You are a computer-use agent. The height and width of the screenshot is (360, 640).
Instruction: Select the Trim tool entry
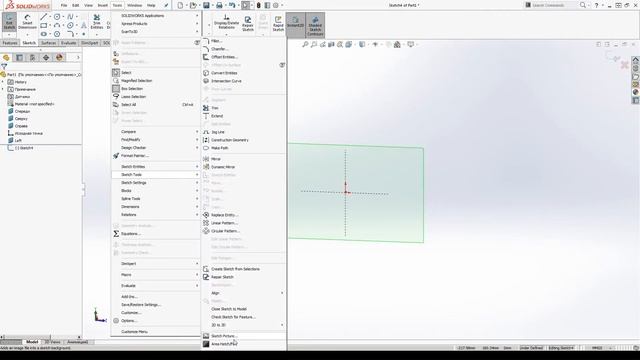pyautogui.click(x=244, y=108)
